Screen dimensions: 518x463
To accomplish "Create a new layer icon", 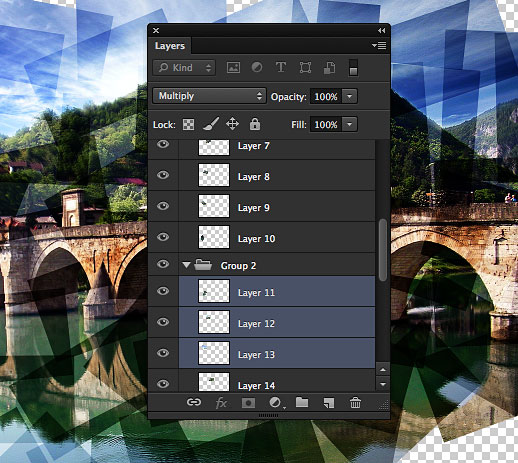I will pos(329,403).
